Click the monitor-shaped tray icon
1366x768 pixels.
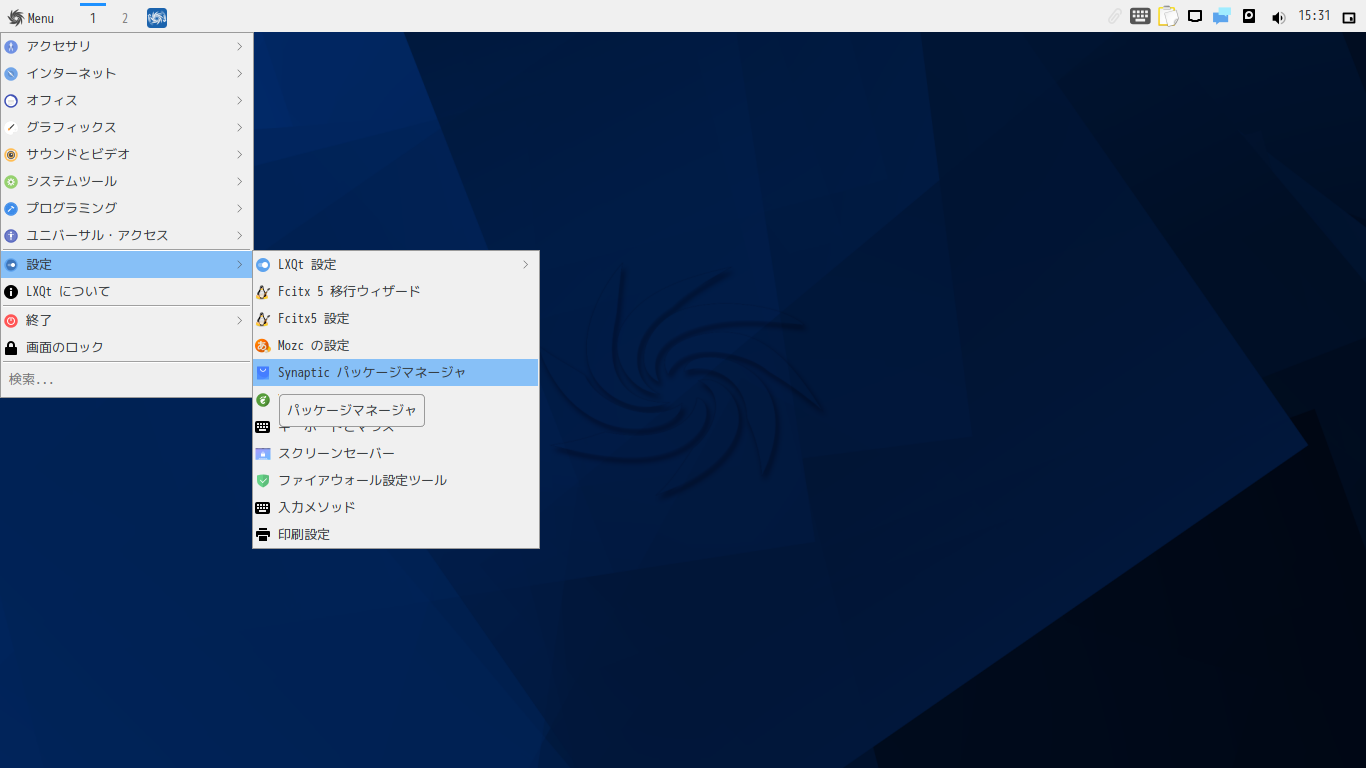coord(1195,16)
